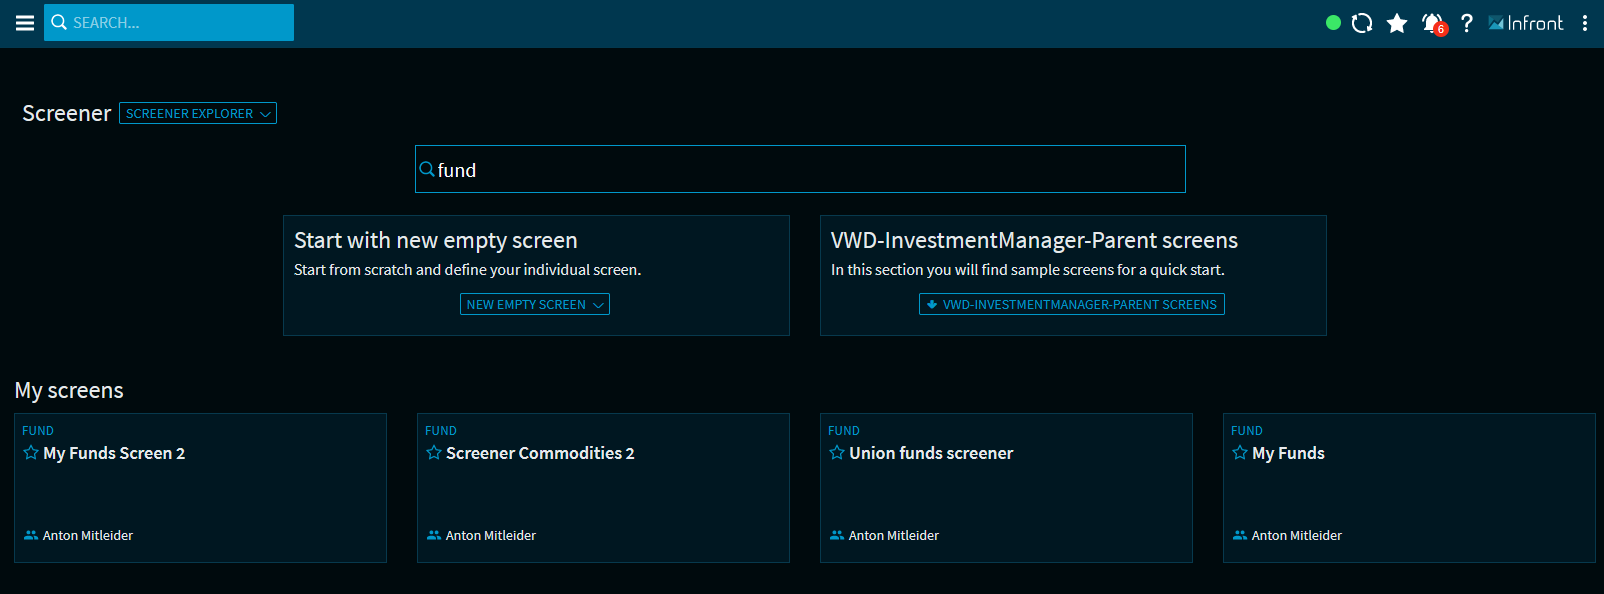
Task: Open favorites star in top bar
Action: pyautogui.click(x=1397, y=23)
